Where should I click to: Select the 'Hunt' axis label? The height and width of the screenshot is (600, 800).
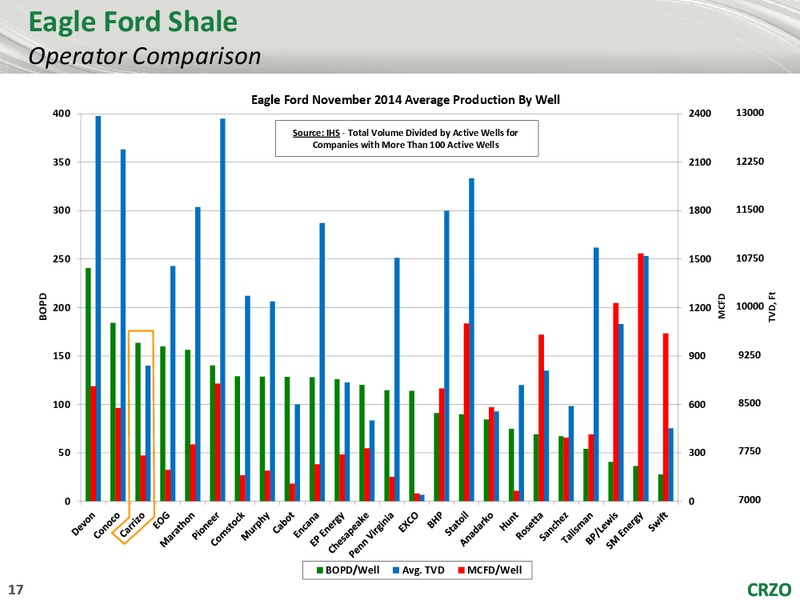coord(510,521)
